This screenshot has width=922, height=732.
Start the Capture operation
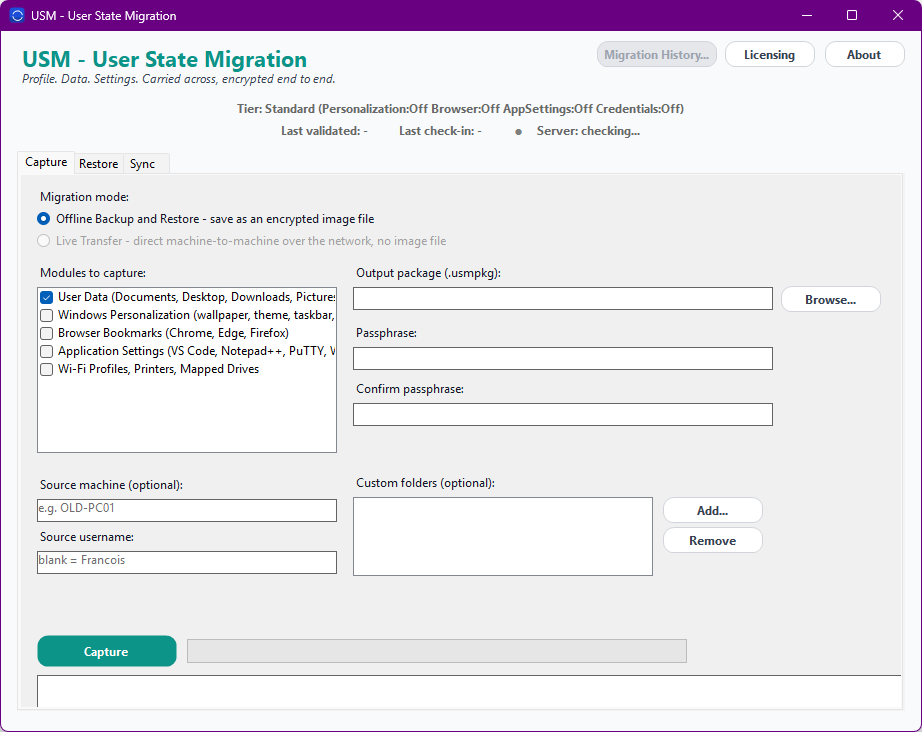106,651
